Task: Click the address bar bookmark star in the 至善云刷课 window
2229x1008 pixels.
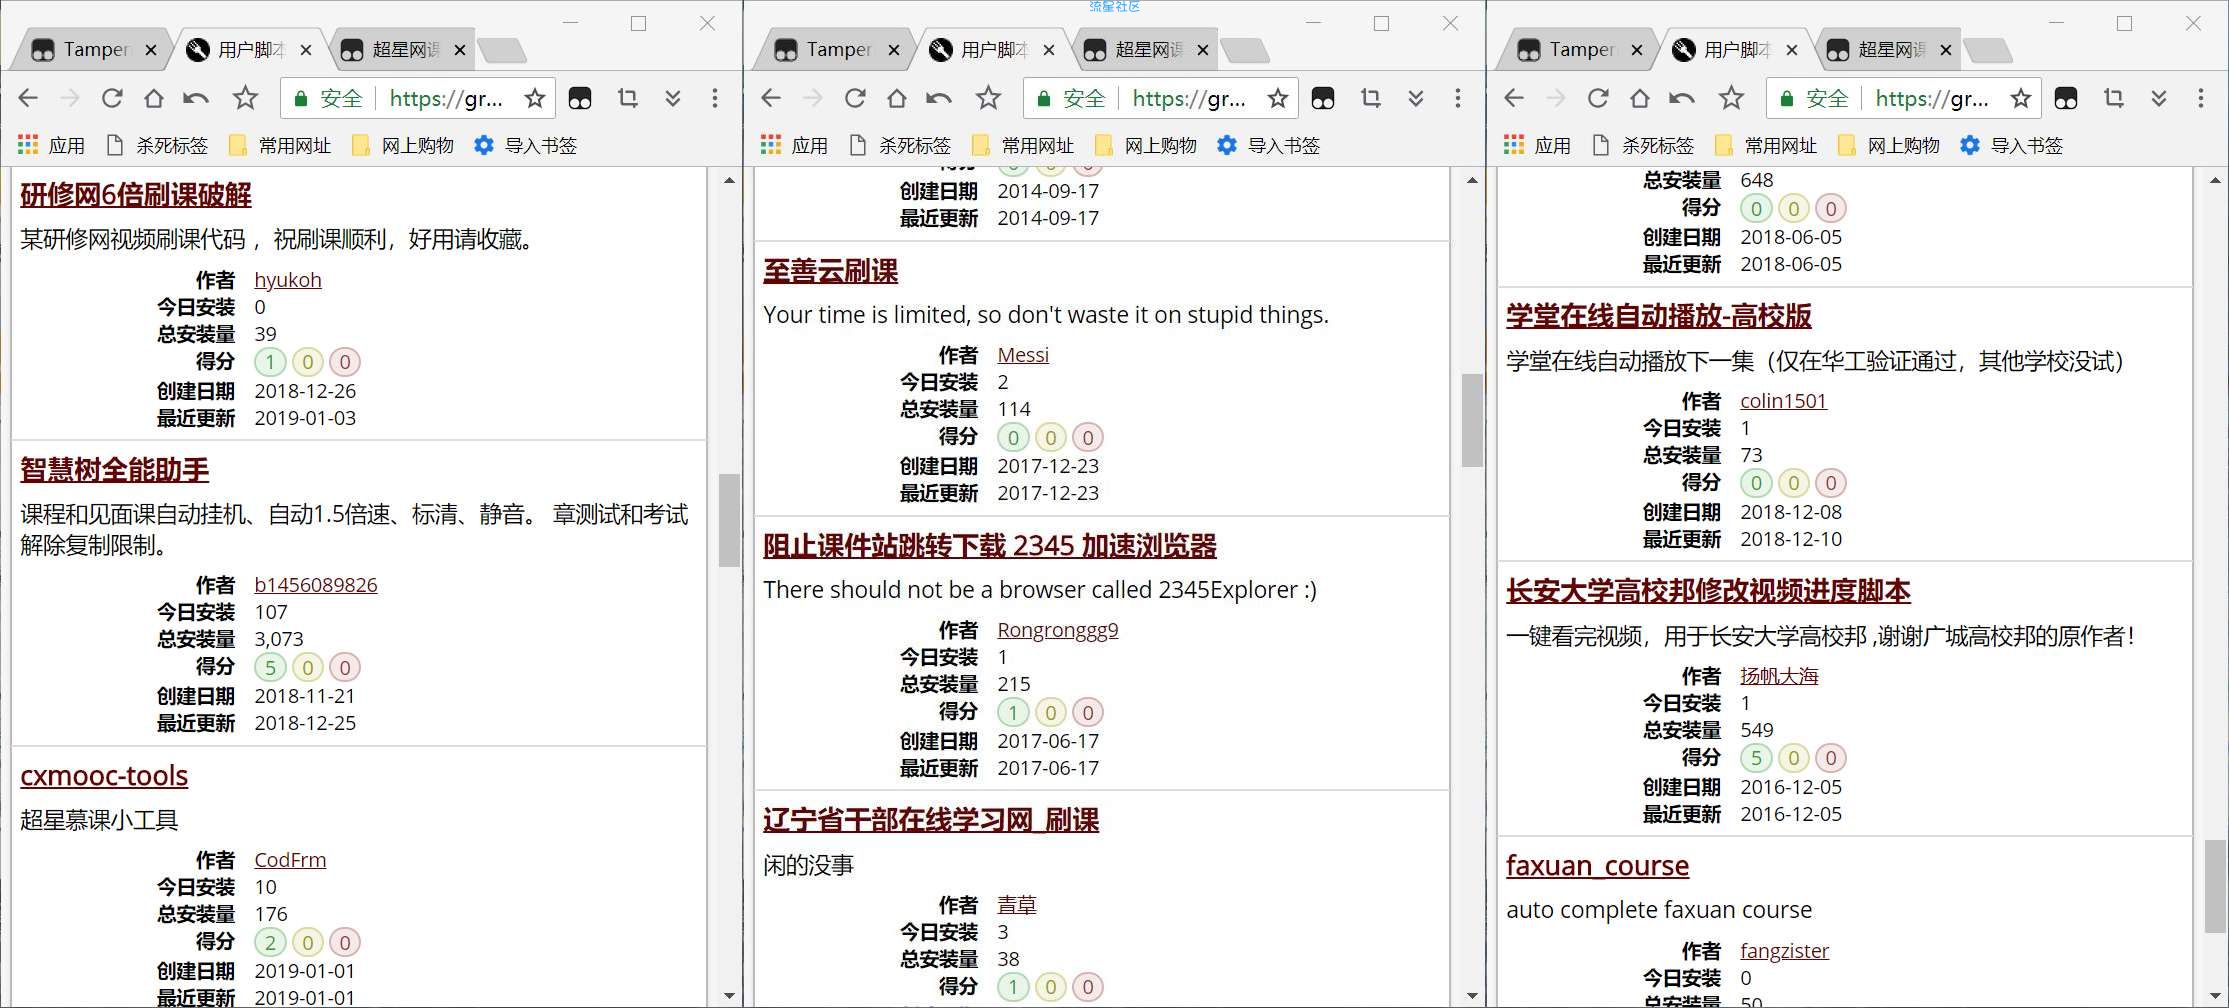Action: tap(1278, 98)
